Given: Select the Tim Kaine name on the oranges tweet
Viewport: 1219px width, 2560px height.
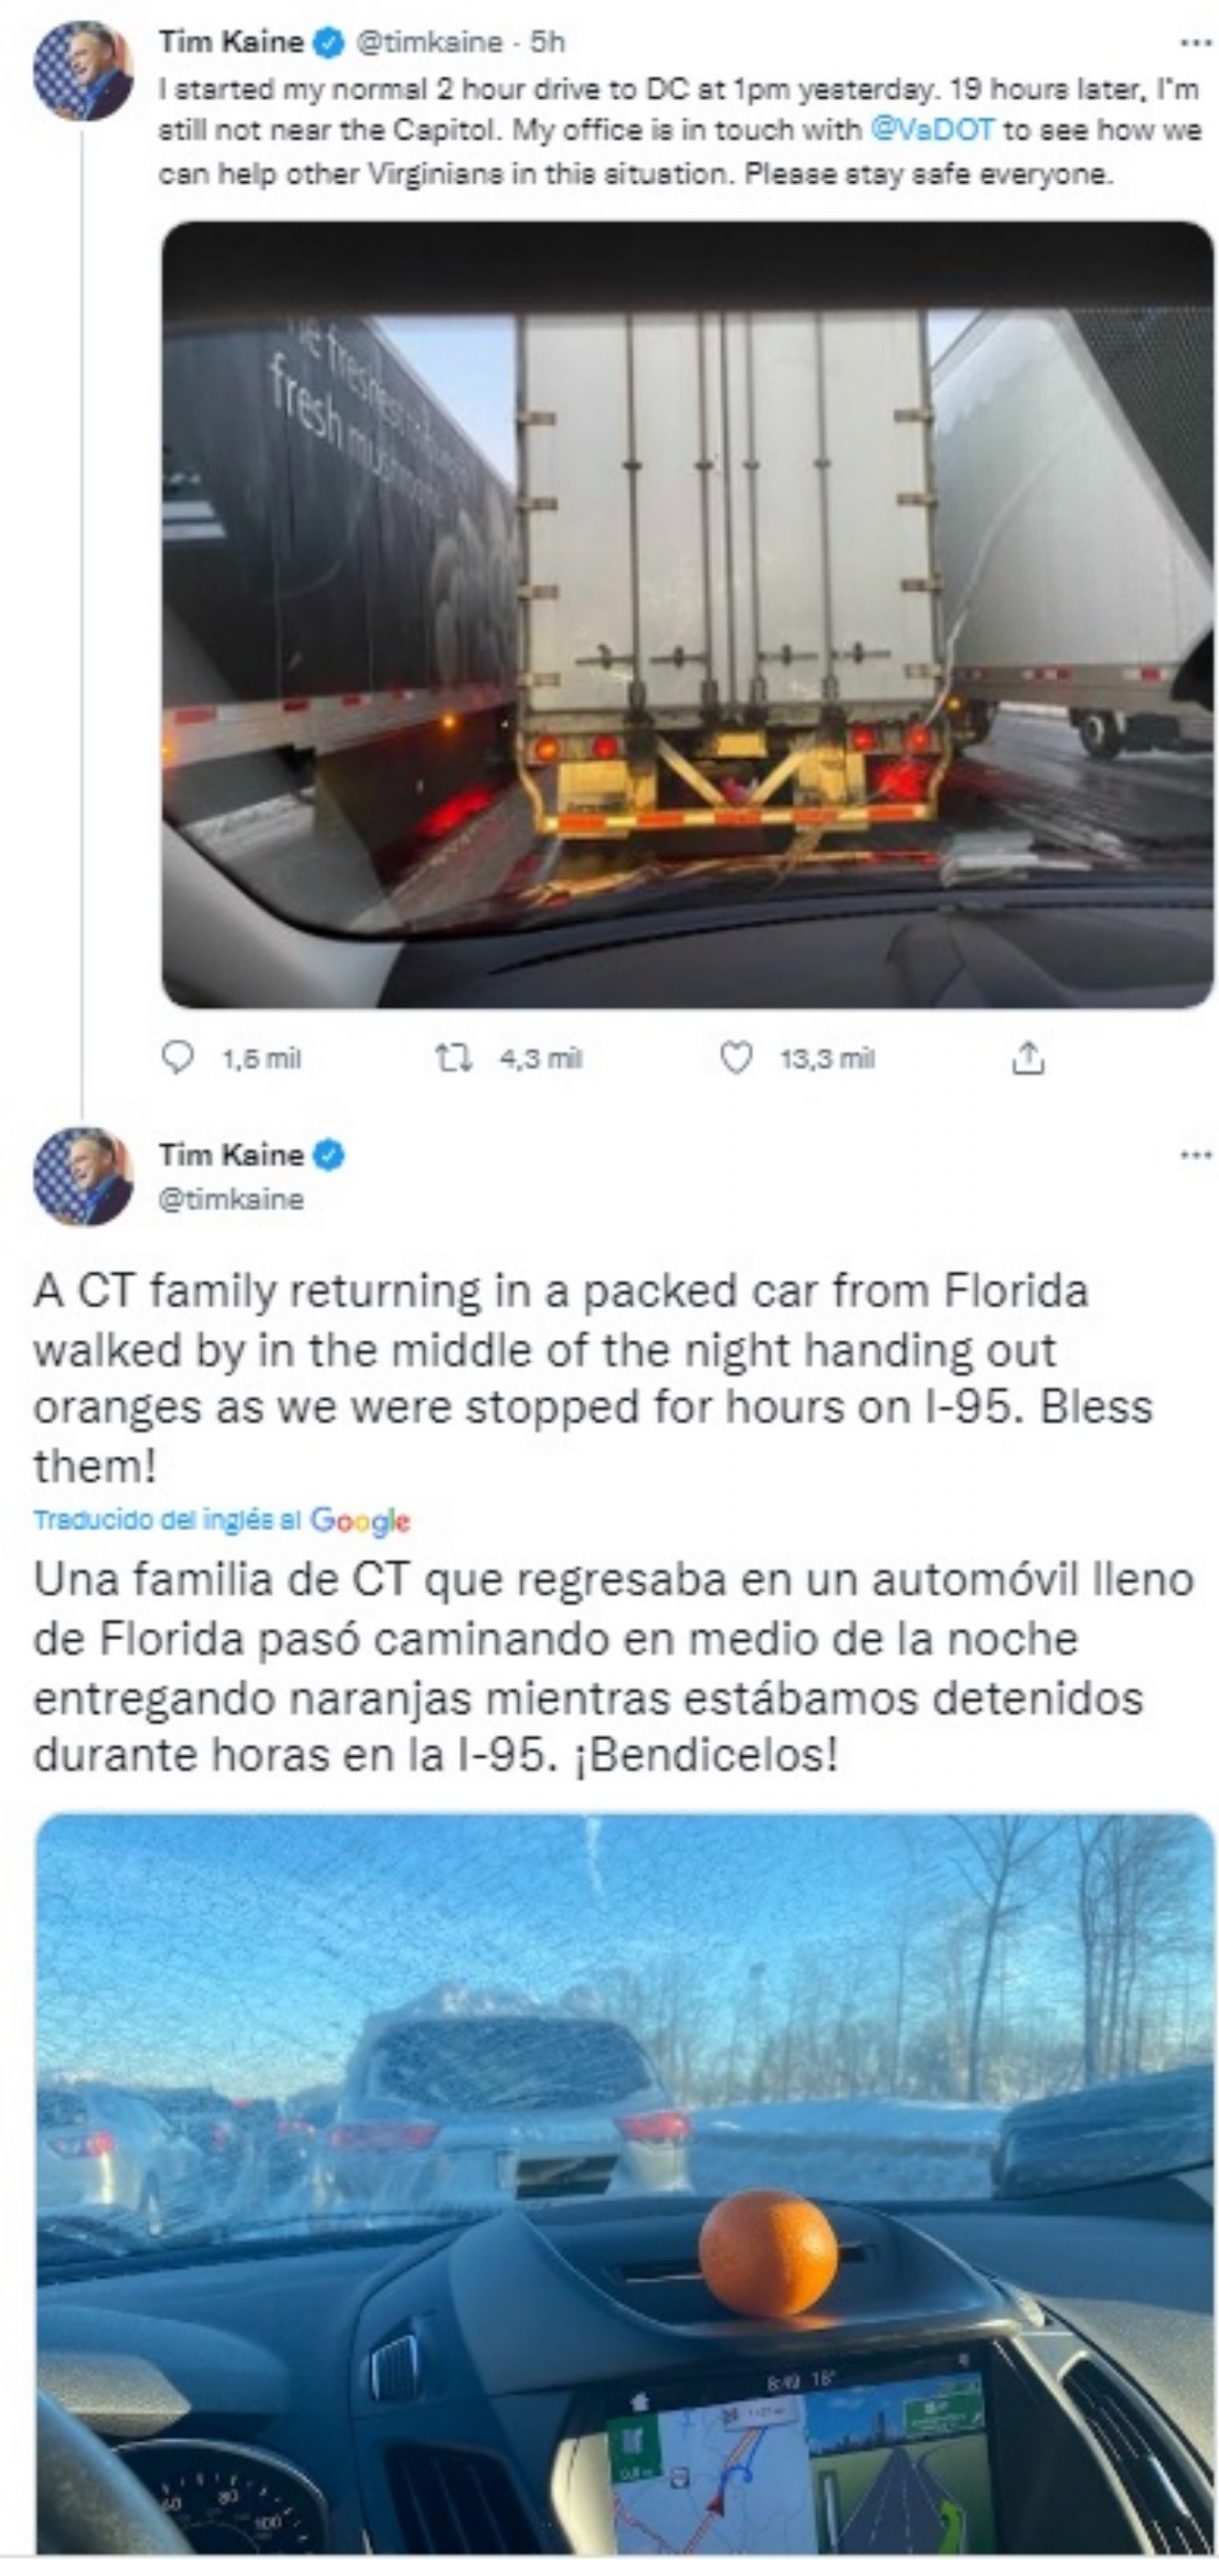Looking at the screenshot, I should 231,1155.
